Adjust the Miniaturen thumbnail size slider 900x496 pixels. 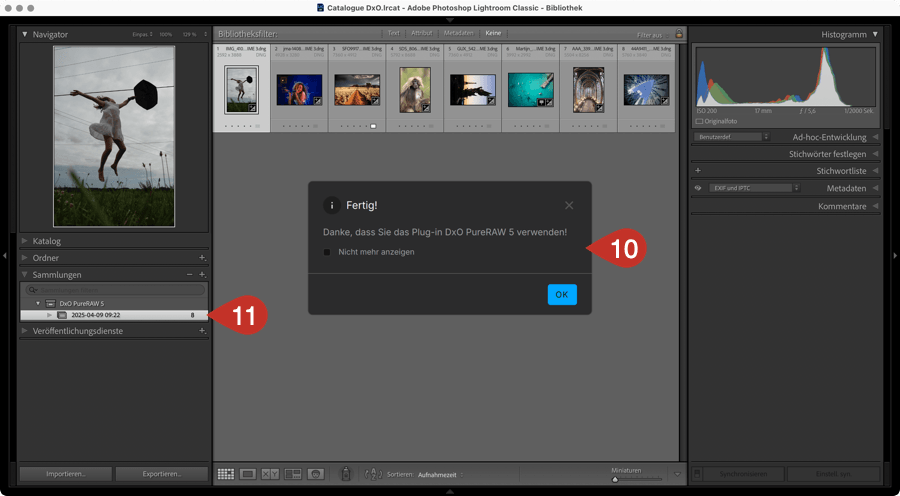pyautogui.click(x=615, y=479)
